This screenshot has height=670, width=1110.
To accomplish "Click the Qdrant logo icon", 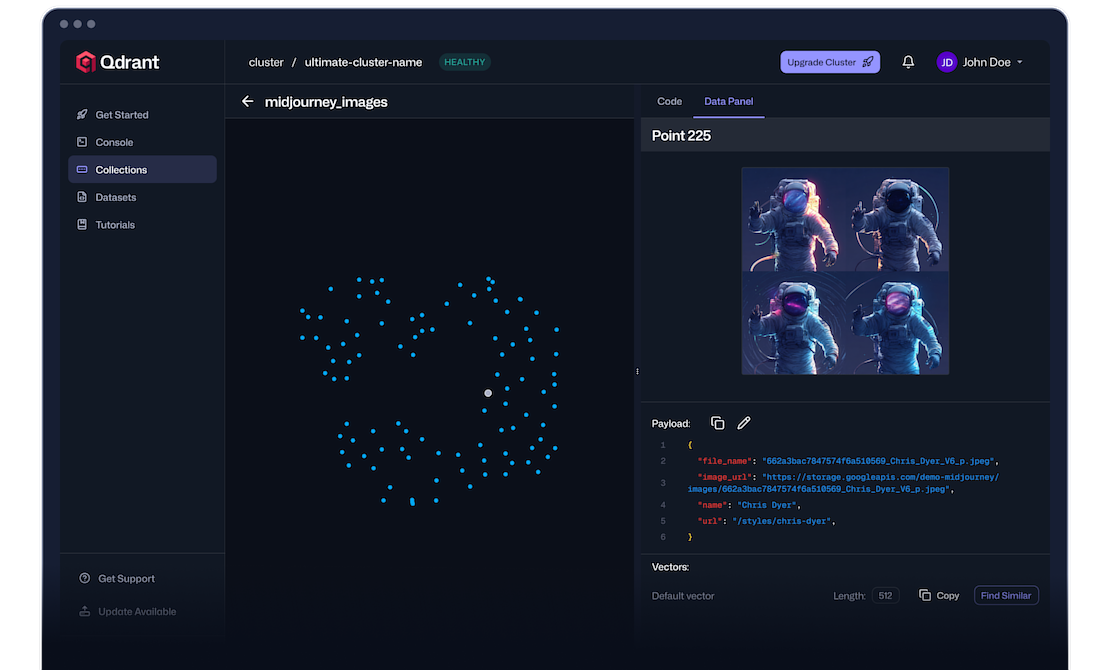I will coord(86,62).
